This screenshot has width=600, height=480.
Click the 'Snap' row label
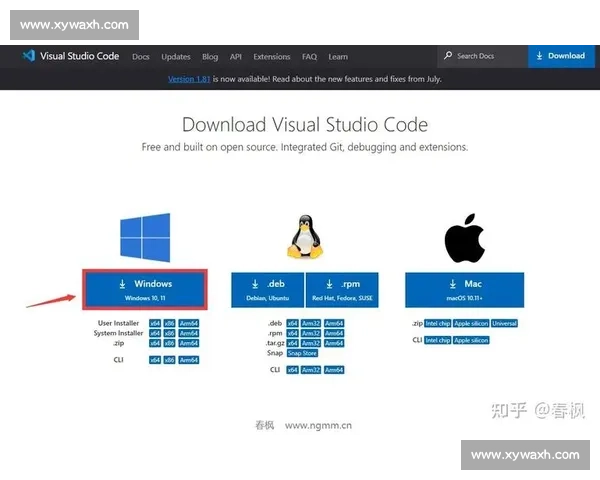(x=275, y=353)
